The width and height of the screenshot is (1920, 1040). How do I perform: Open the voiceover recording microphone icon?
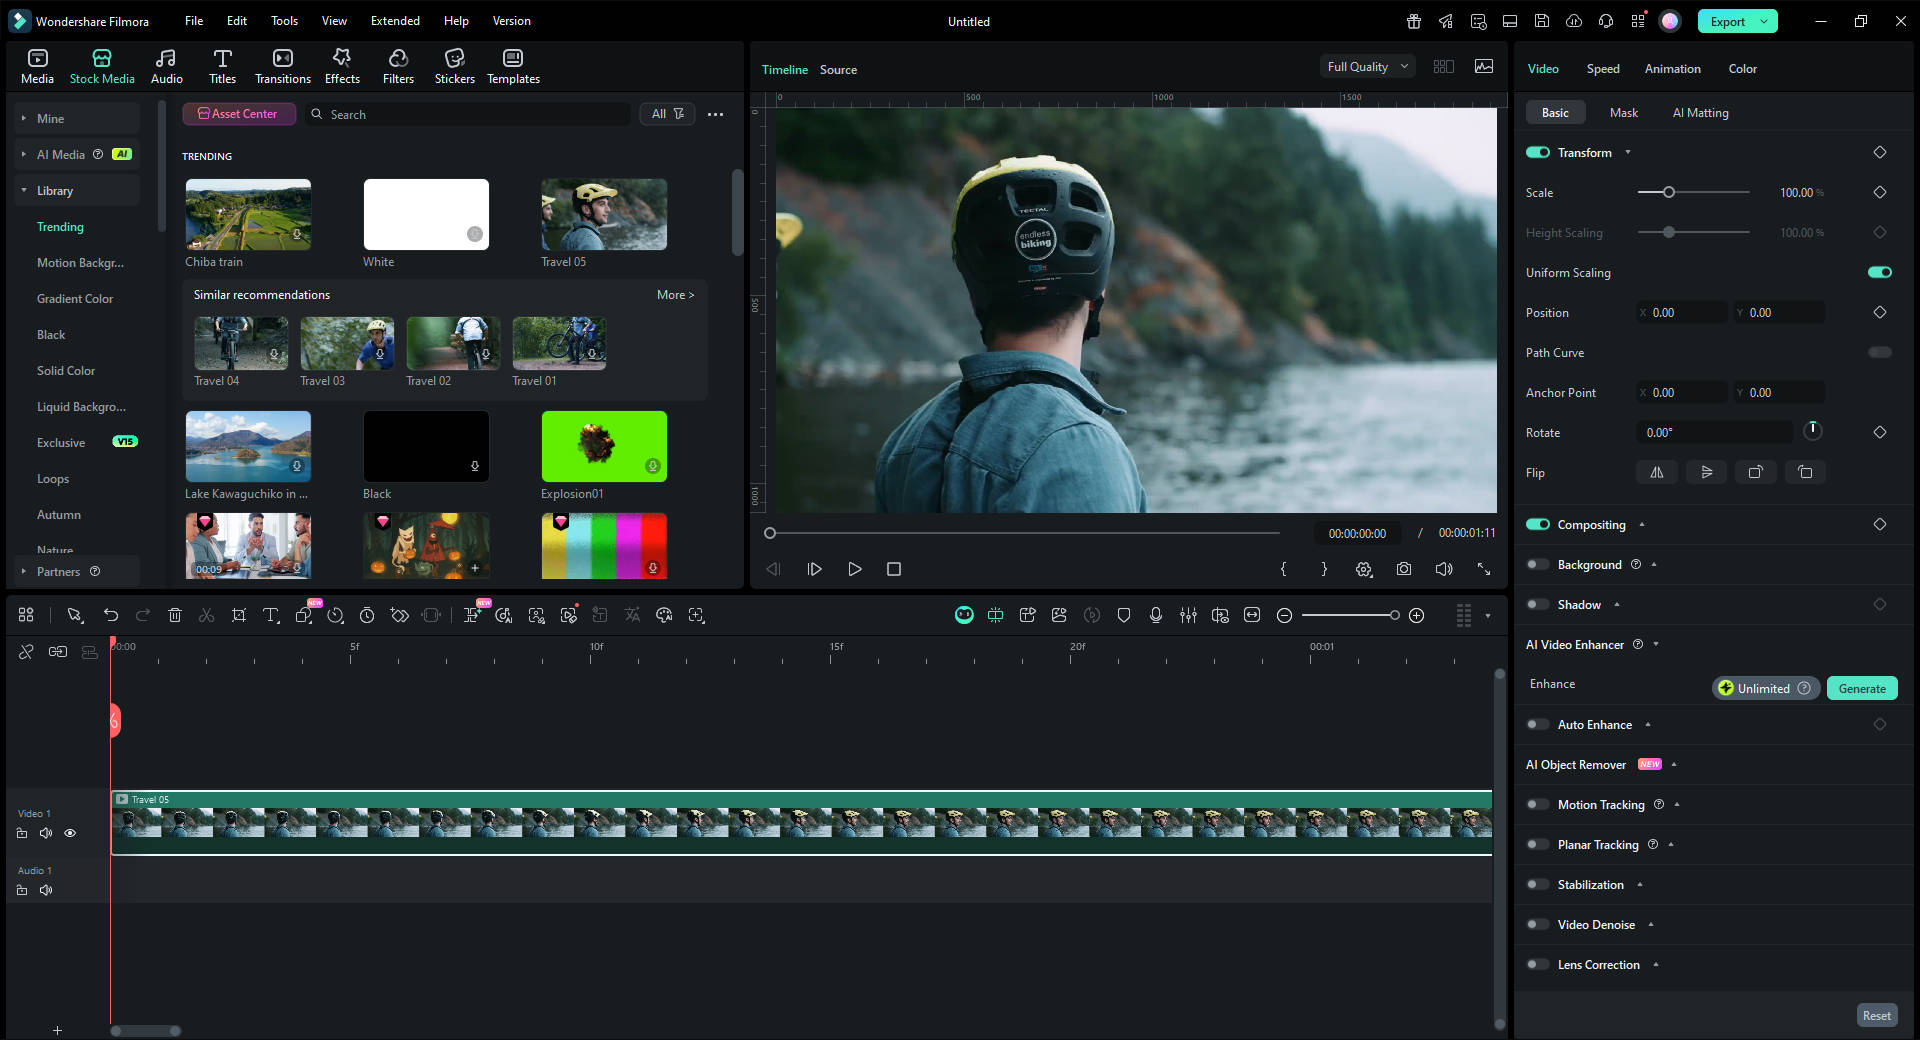(x=1156, y=615)
